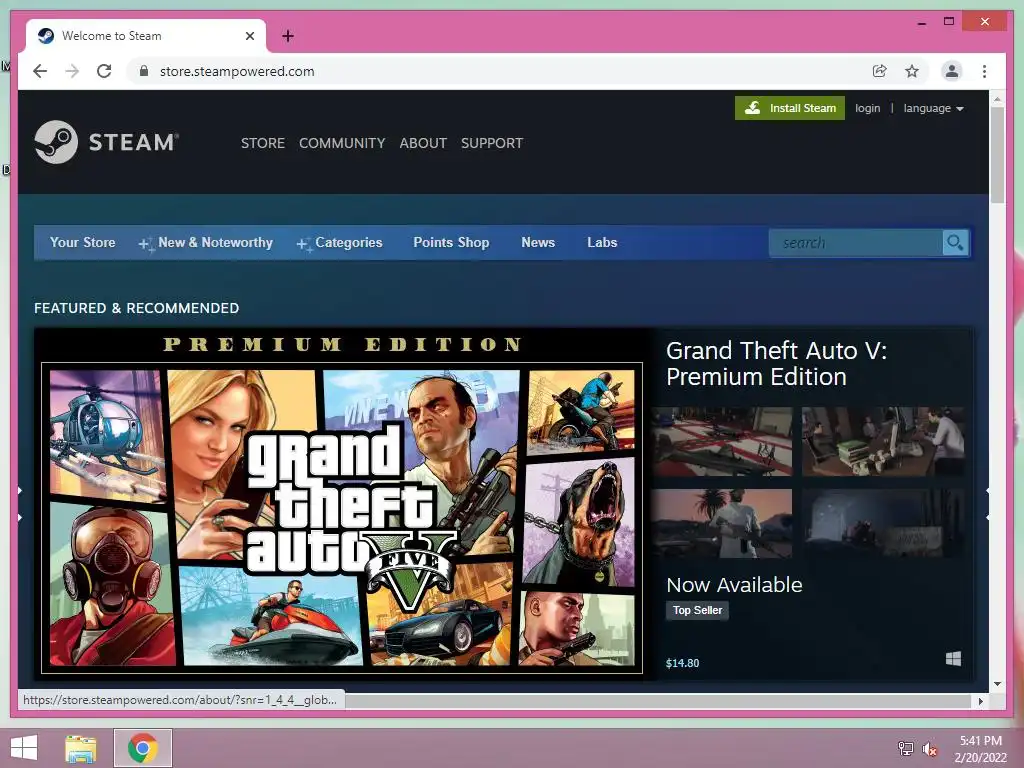The height and width of the screenshot is (768, 1024).
Task: Reload the page with the refresh icon
Action: 104,71
